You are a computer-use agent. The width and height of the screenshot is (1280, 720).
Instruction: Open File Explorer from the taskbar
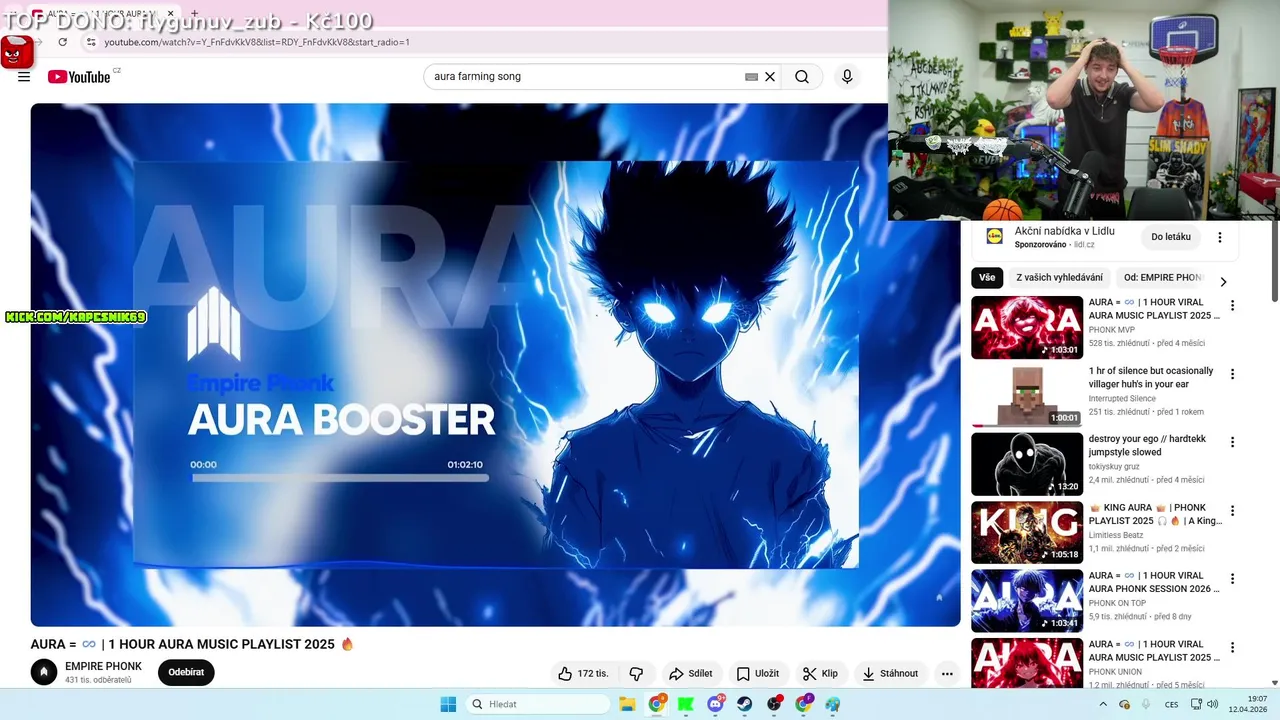click(627, 704)
